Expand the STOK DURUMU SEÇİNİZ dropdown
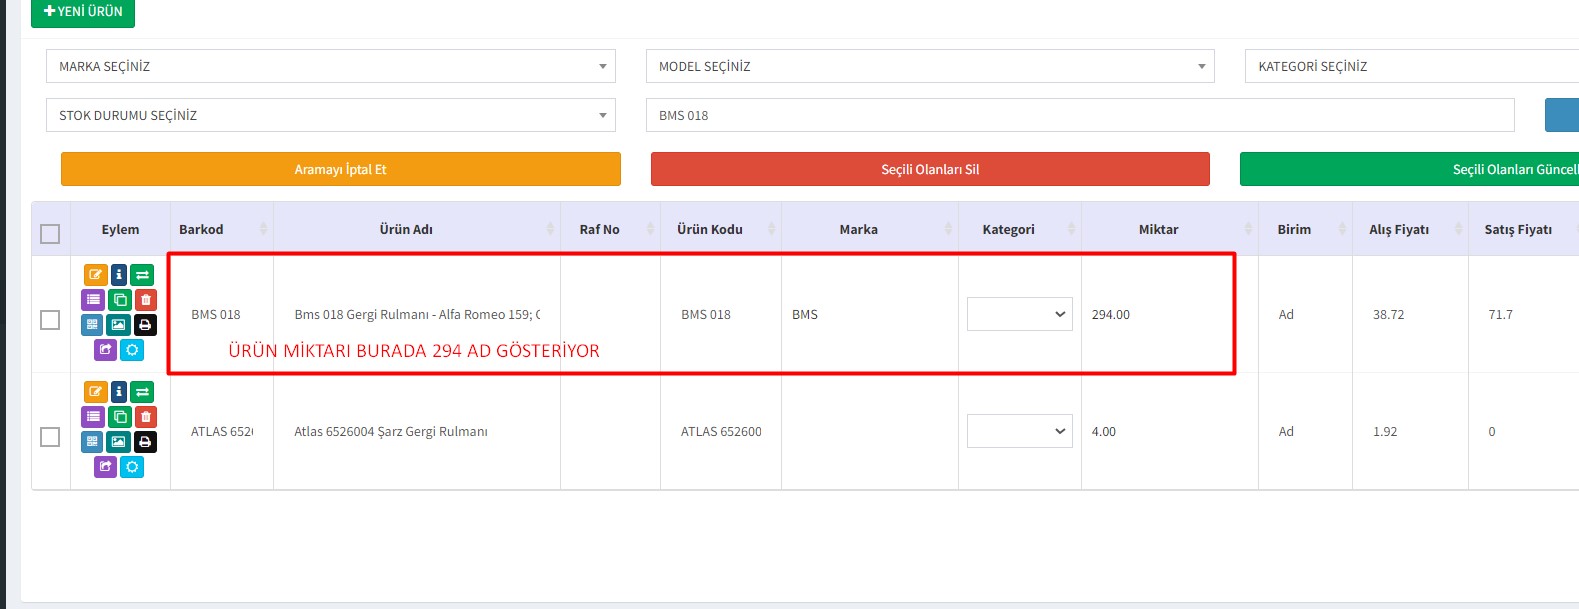Viewport: 1579px width, 609px height. (330, 116)
